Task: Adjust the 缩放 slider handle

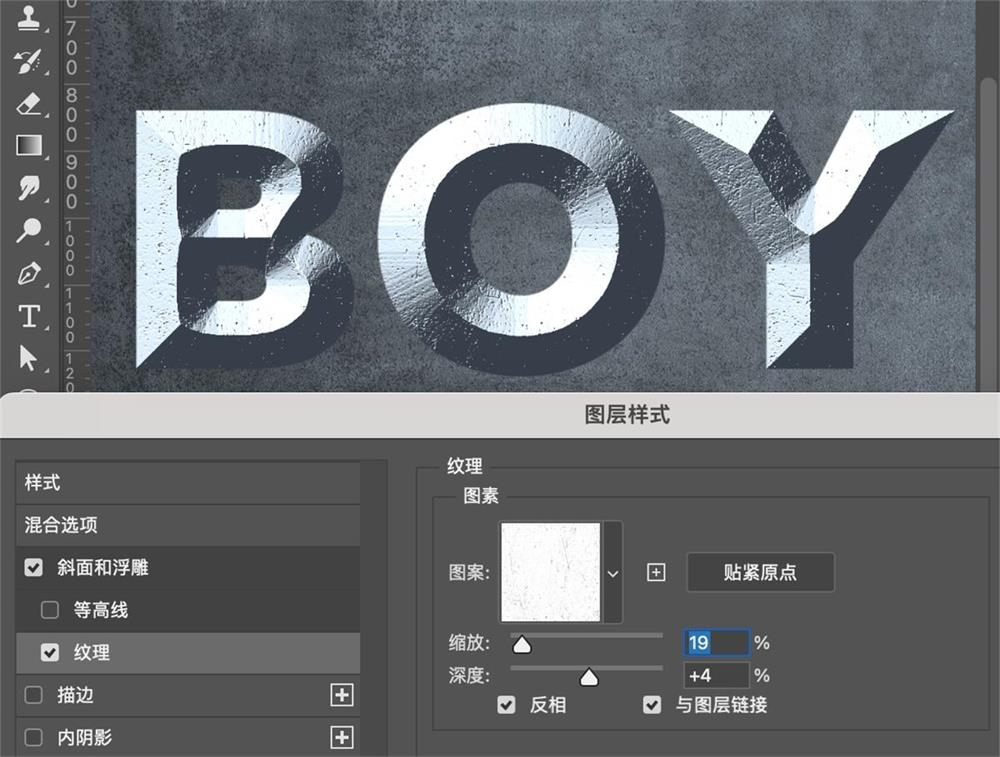Action: (522, 645)
